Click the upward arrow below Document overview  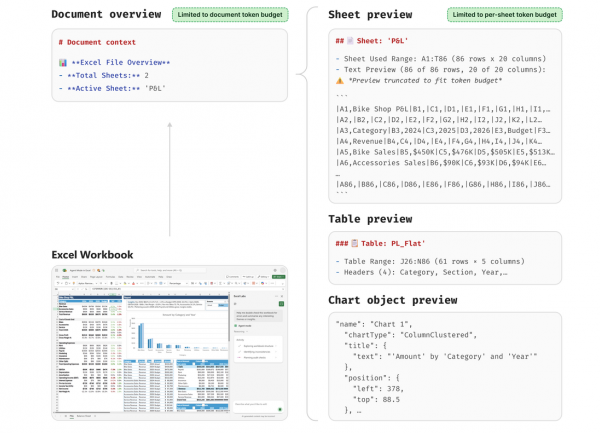(x=169, y=127)
